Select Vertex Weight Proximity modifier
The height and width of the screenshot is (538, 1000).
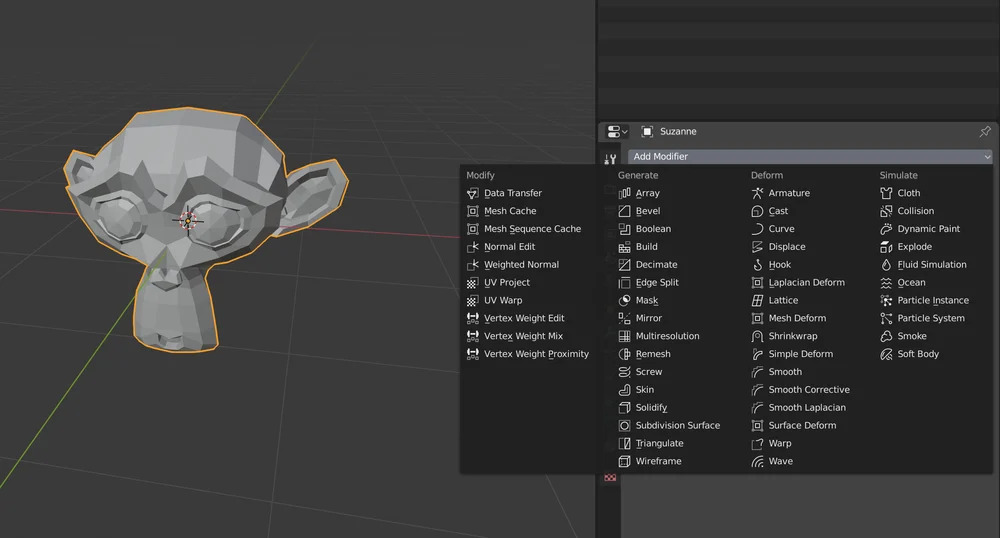click(536, 354)
